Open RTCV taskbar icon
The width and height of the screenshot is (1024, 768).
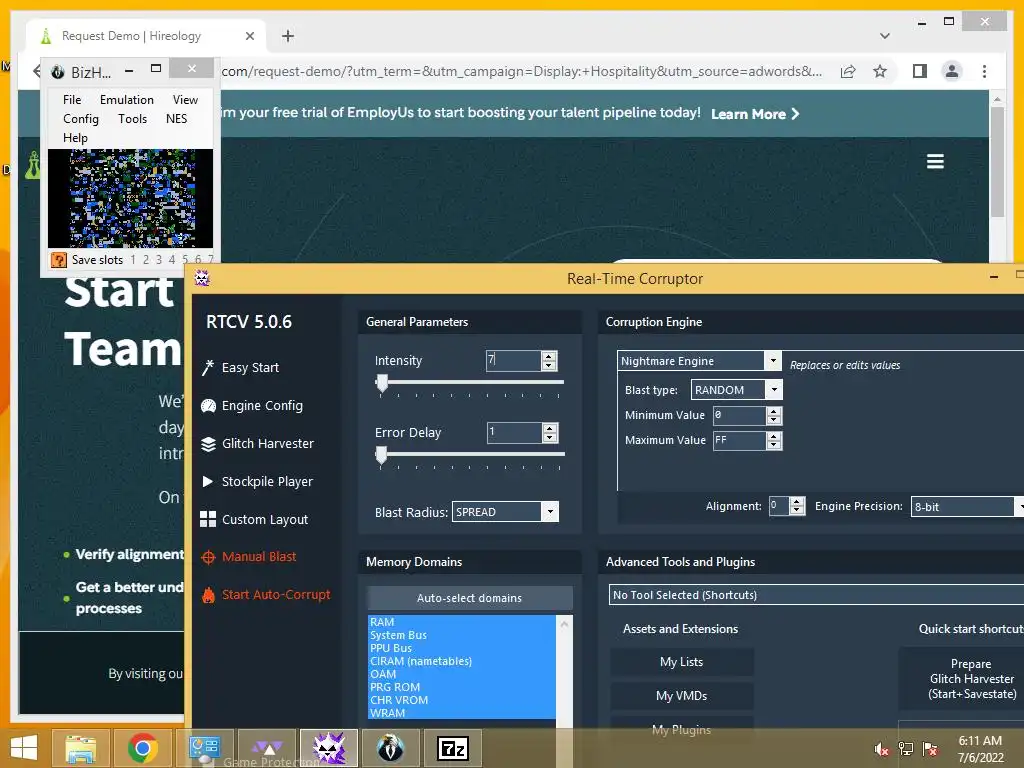click(x=328, y=748)
